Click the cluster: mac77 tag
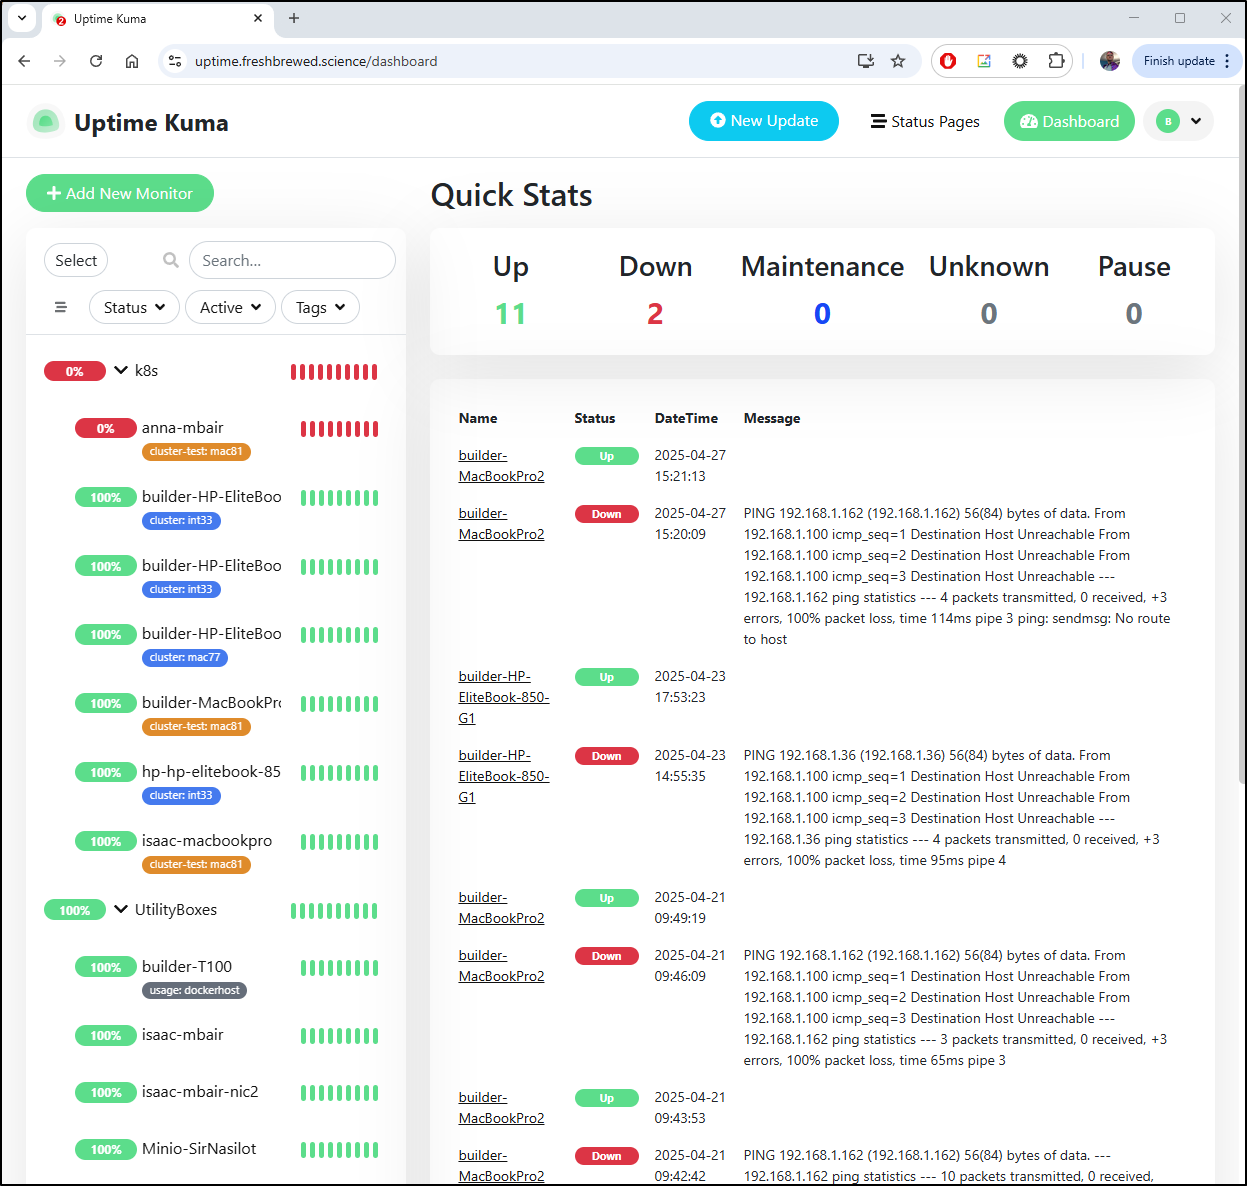Image resolution: width=1247 pixels, height=1186 pixels. pos(185,657)
